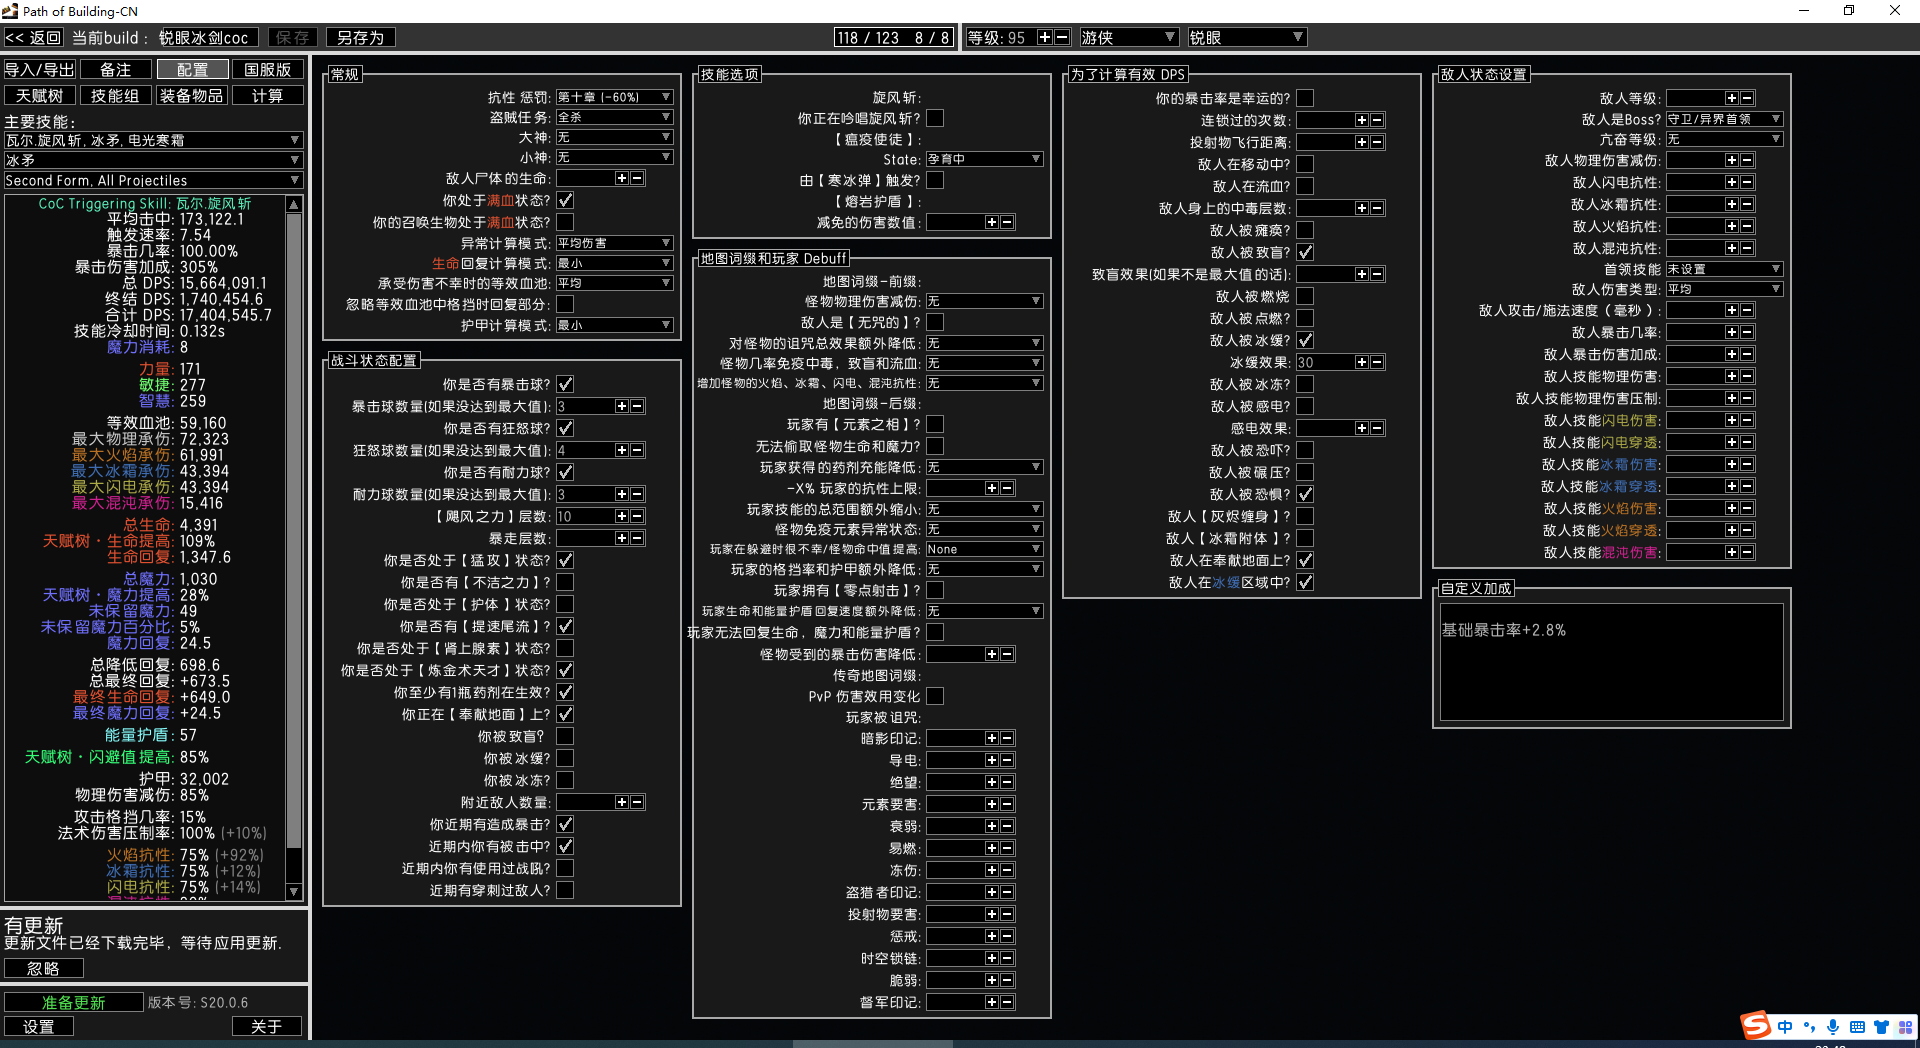Uncheck 你是否有暴击球 checkbox
The height and width of the screenshot is (1048, 1920).
565,384
